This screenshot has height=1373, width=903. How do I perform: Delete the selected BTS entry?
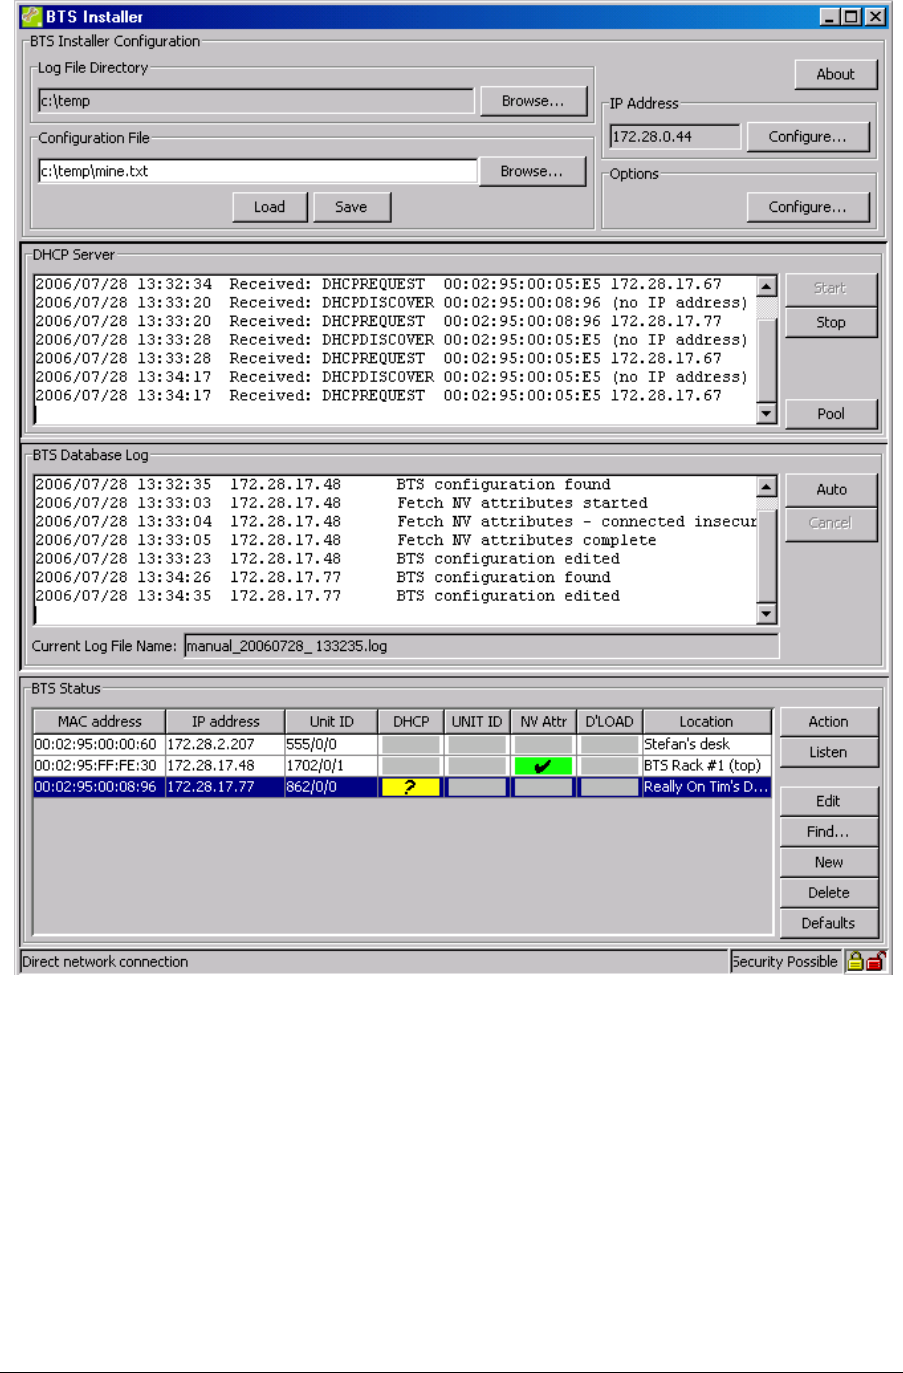coord(828,892)
